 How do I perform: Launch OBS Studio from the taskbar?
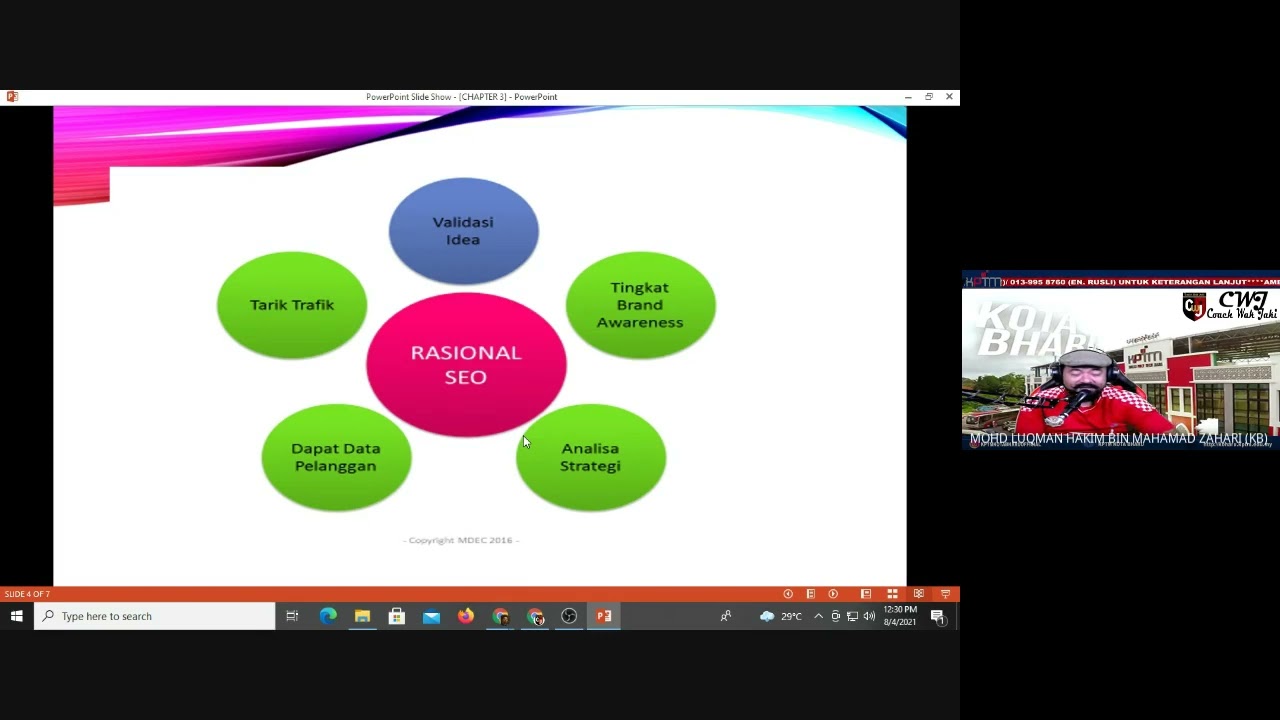point(569,616)
